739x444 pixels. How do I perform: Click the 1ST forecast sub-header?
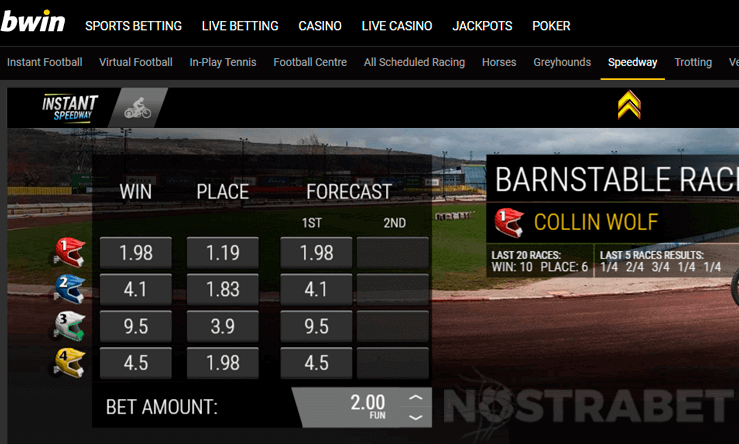(312, 223)
